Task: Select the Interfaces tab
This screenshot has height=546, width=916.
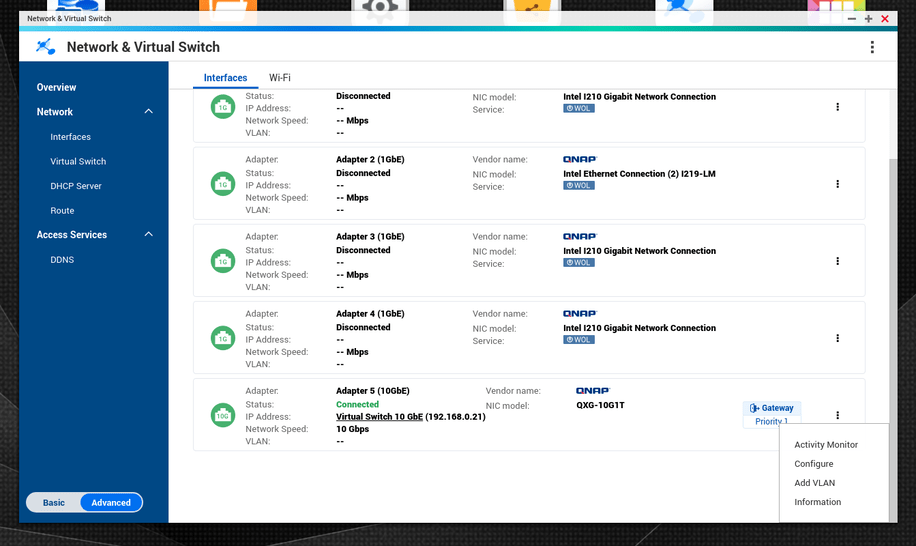Action: [225, 78]
